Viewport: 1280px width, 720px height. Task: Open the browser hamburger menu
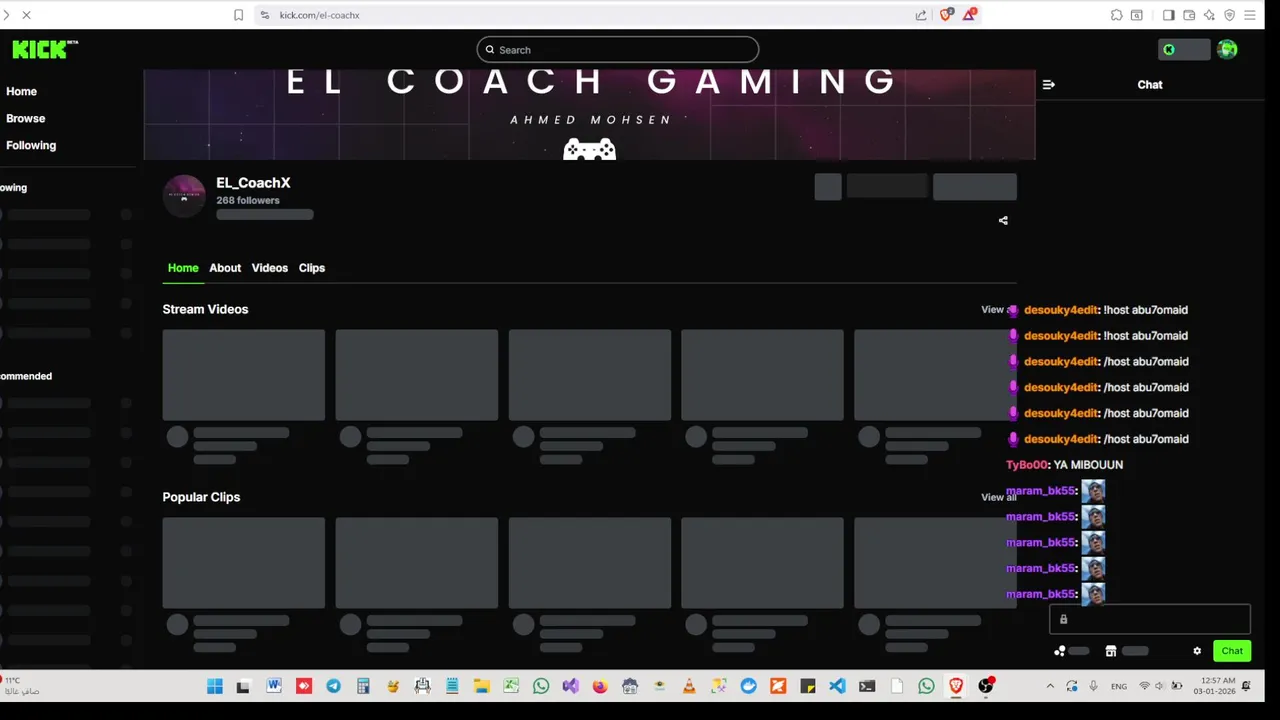tap(1249, 15)
